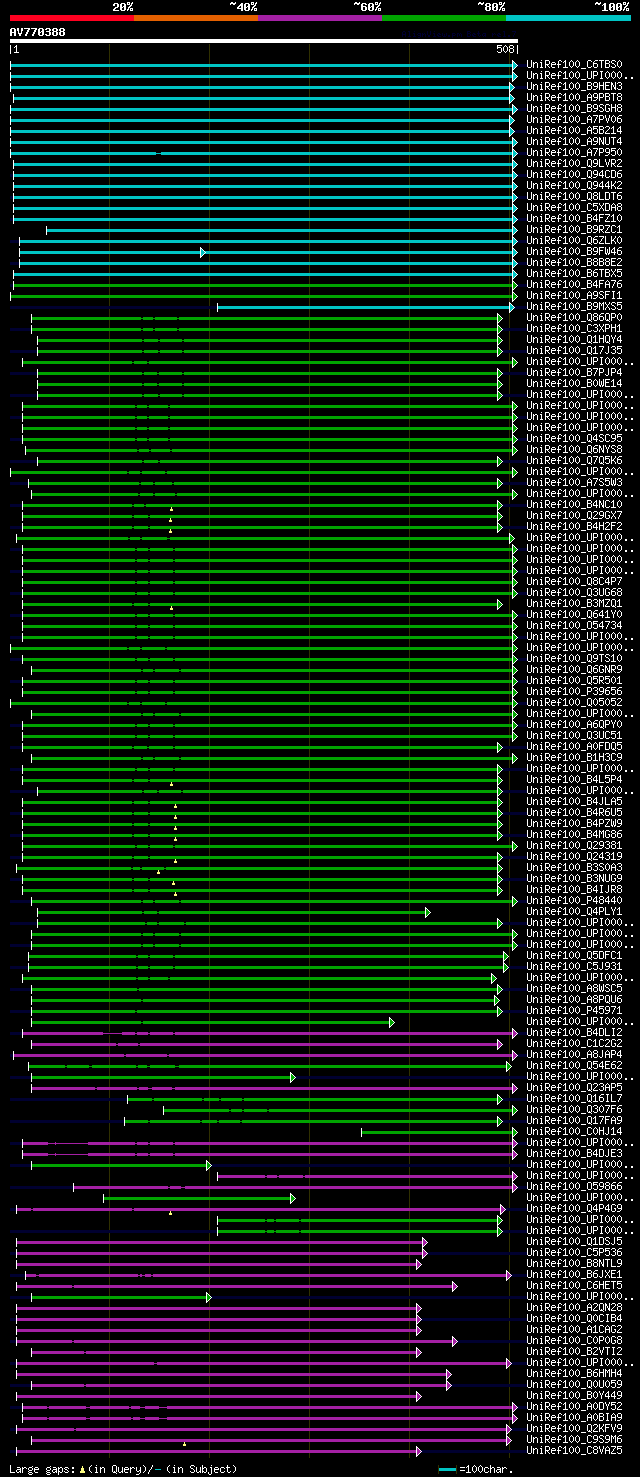Pick the UniRef100_Q3UG68 hit name
This screenshot has height=1477, width=640.
coord(573,593)
